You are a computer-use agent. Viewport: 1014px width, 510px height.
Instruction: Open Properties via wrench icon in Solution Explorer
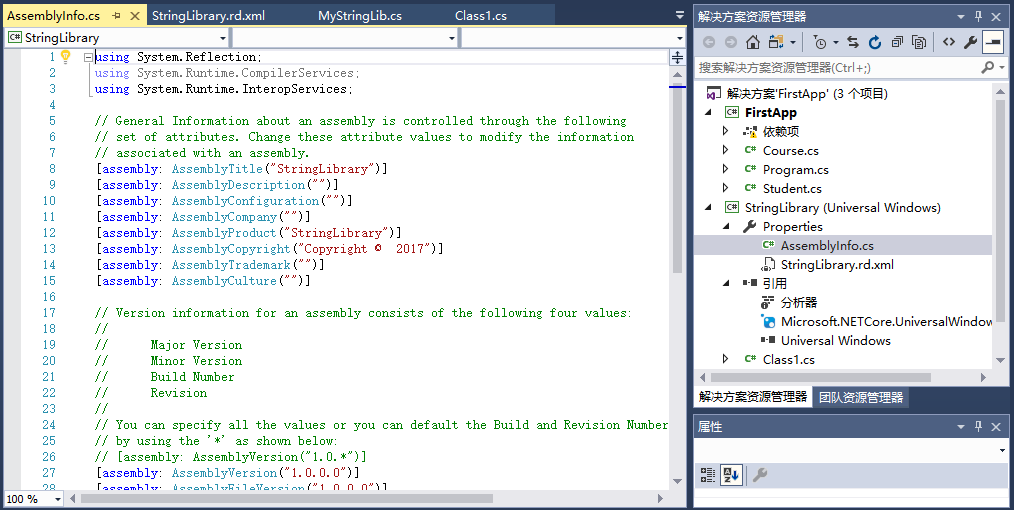pyautogui.click(x=970, y=42)
